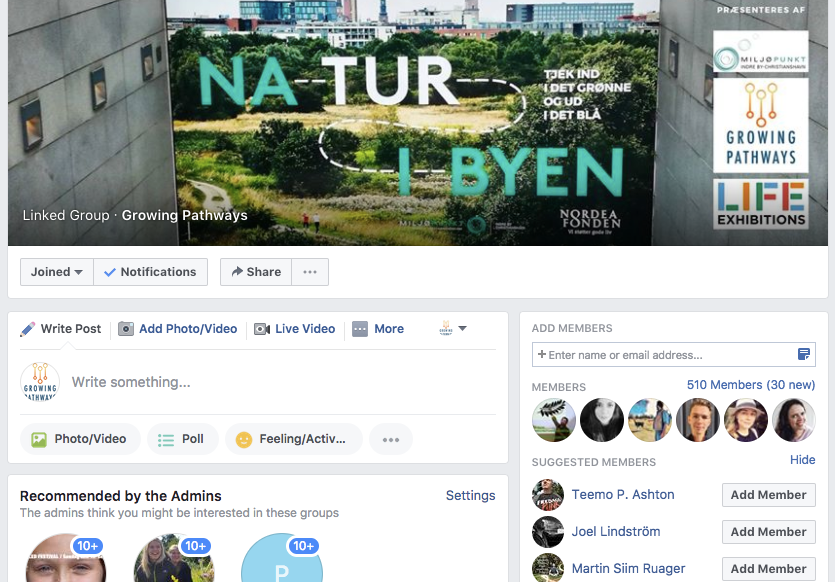Open the More composer options

[389, 329]
